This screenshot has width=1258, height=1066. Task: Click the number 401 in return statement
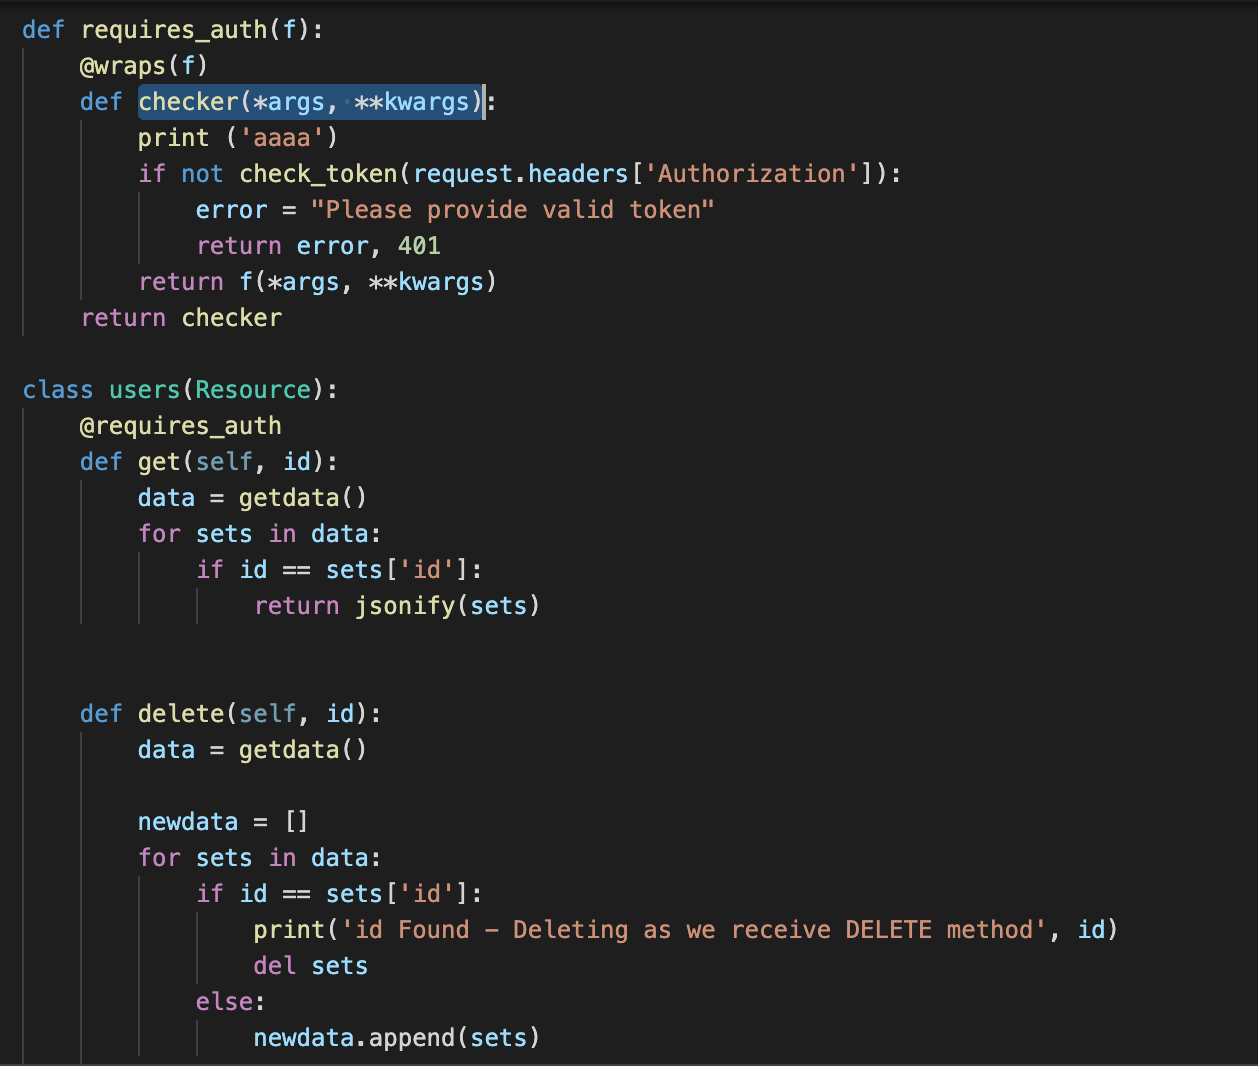pos(419,246)
